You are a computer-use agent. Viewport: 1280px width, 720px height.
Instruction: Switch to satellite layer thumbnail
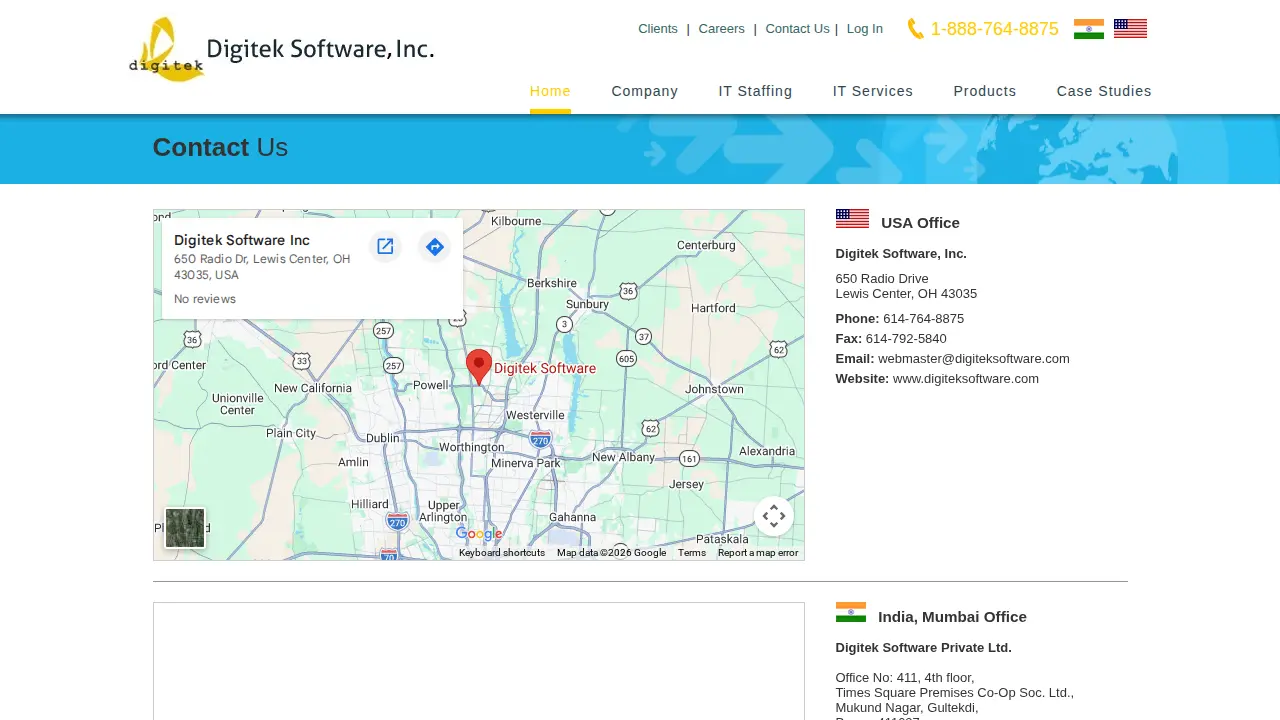coord(185,528)
